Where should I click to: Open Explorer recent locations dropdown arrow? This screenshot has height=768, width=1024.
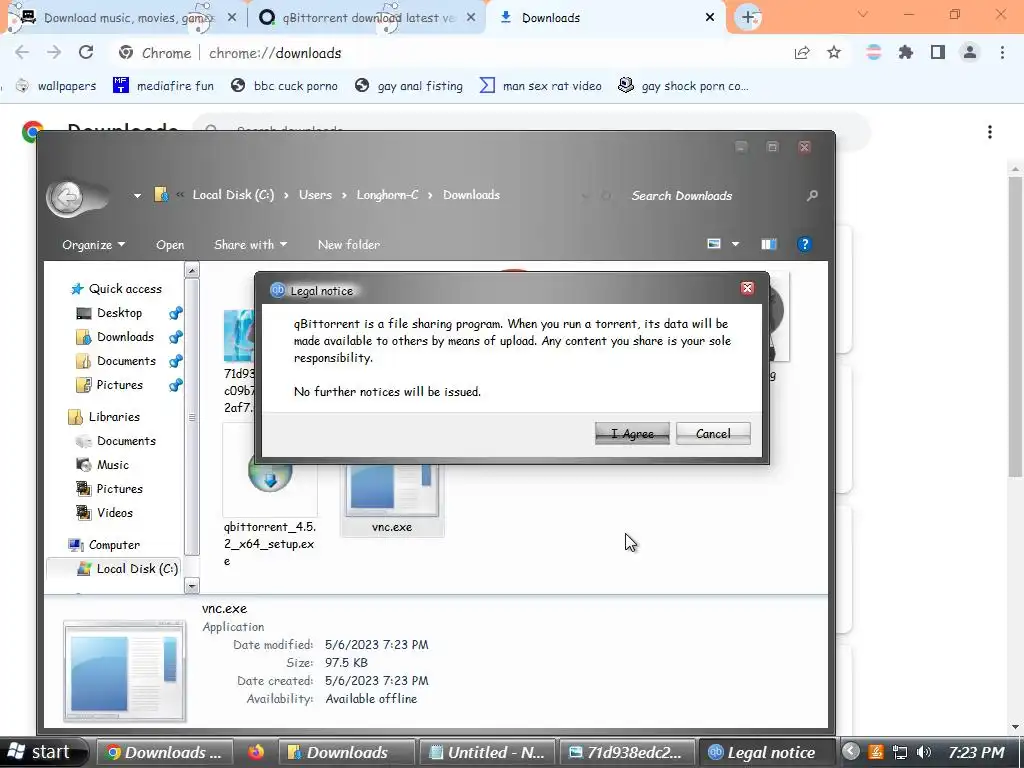[137, 195]
